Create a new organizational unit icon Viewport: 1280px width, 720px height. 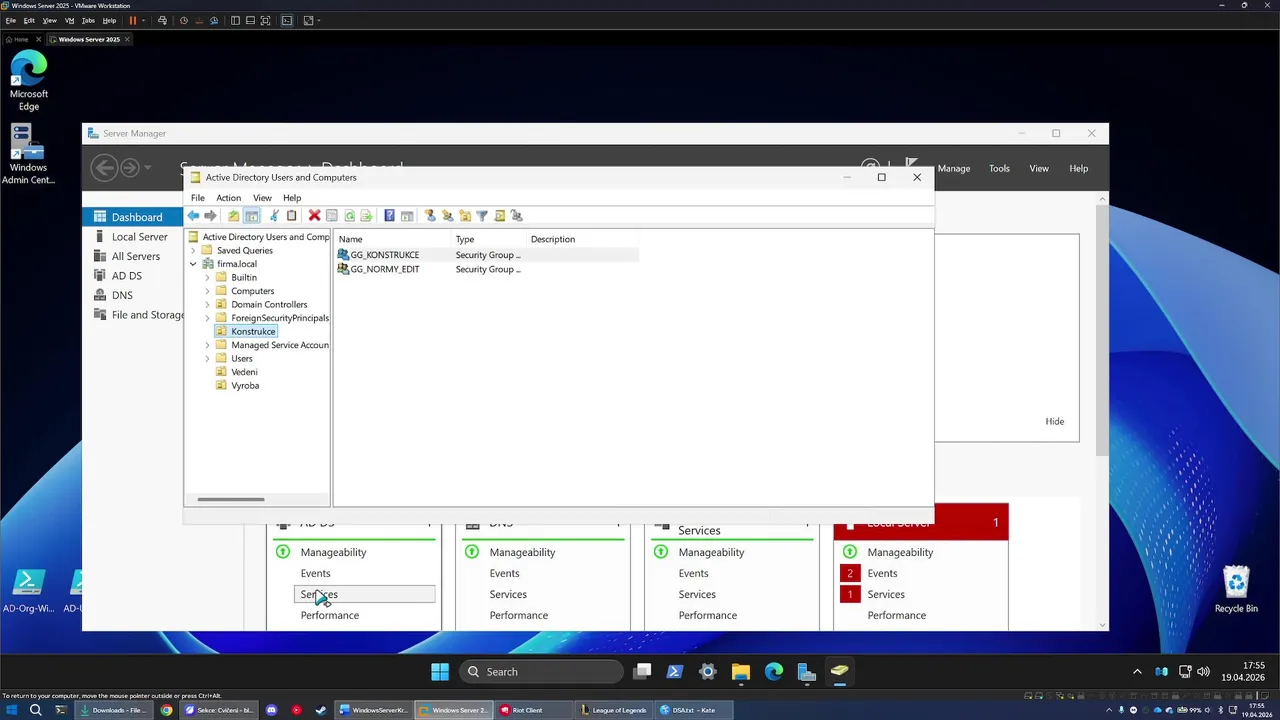coord(465,216)
